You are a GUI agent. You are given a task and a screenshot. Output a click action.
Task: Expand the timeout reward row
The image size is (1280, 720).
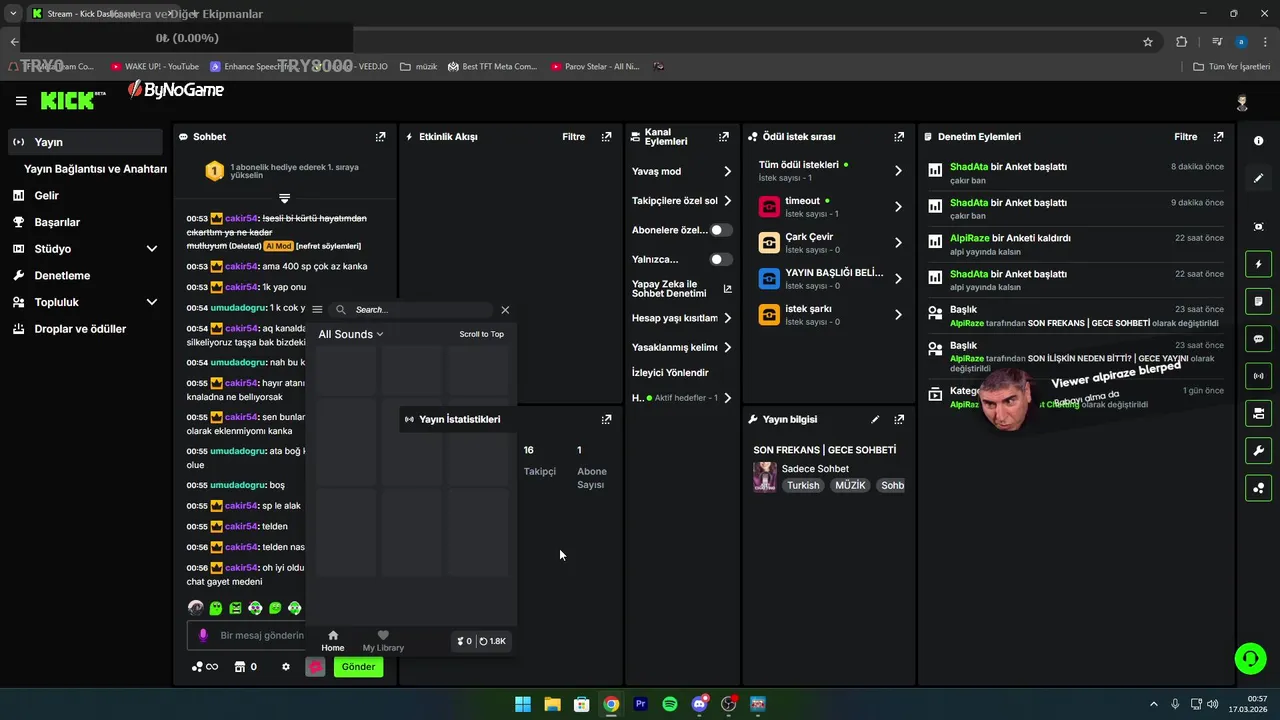coord(898,207)
